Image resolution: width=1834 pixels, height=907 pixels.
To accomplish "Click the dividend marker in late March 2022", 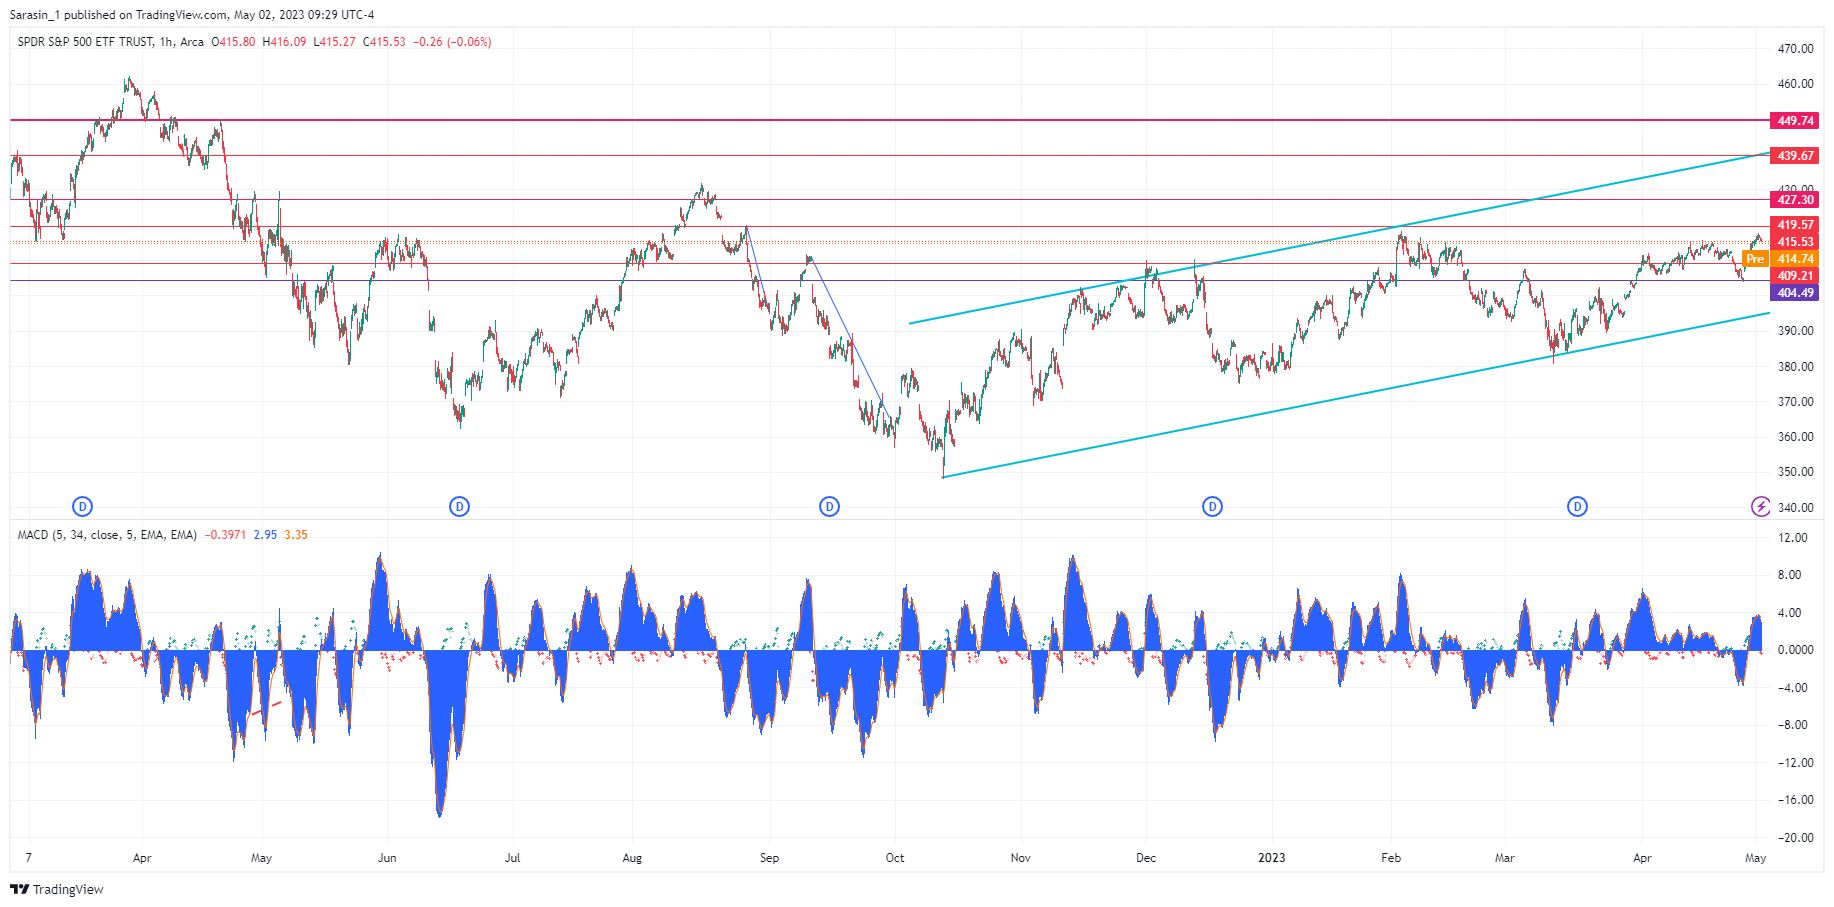I will click(x=83, y=507).
